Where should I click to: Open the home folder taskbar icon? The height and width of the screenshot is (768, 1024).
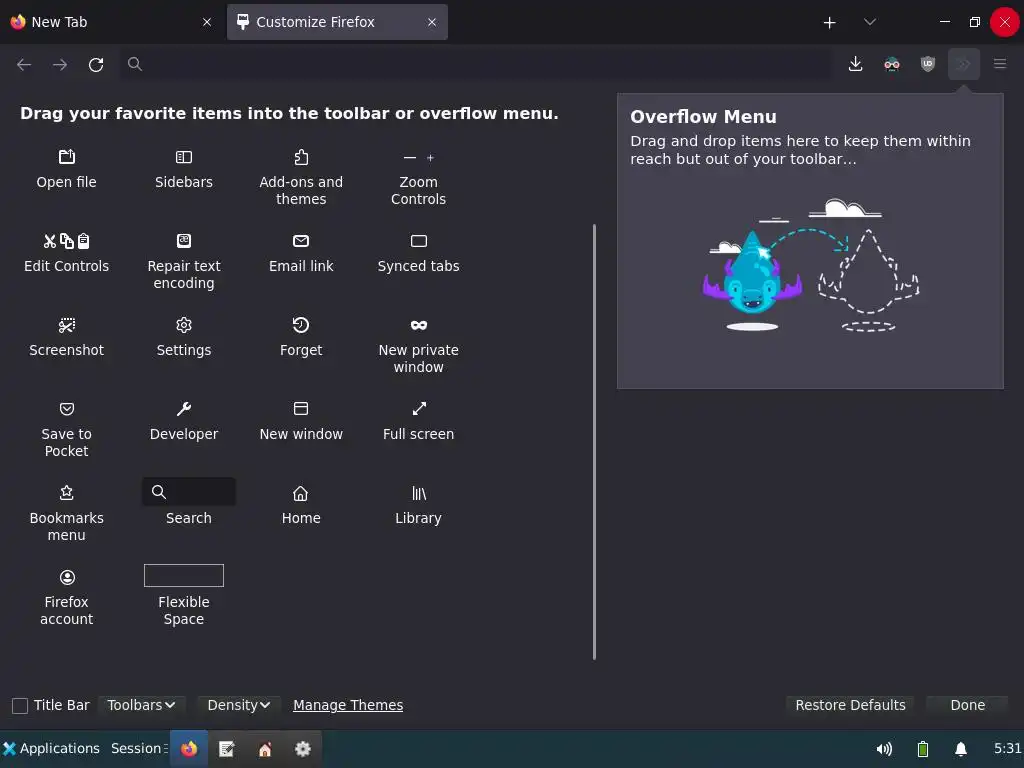(264, 748)
